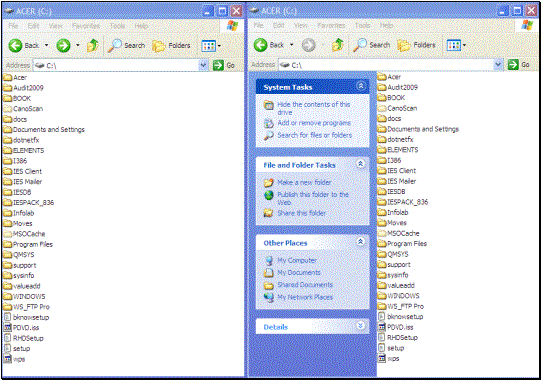Open Views dropdown arrow in left window
541x380 pixels.
tap(219, 46)
